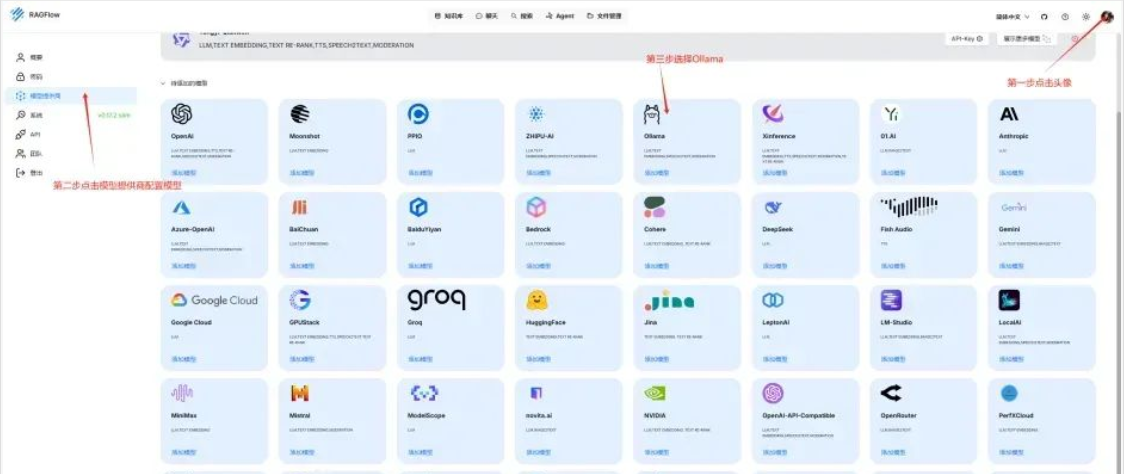This screenshot has height=474, width=1124.
Task: Click the 01.AI Yi logo
Action: pyautogui.click(x=891, y=114)
